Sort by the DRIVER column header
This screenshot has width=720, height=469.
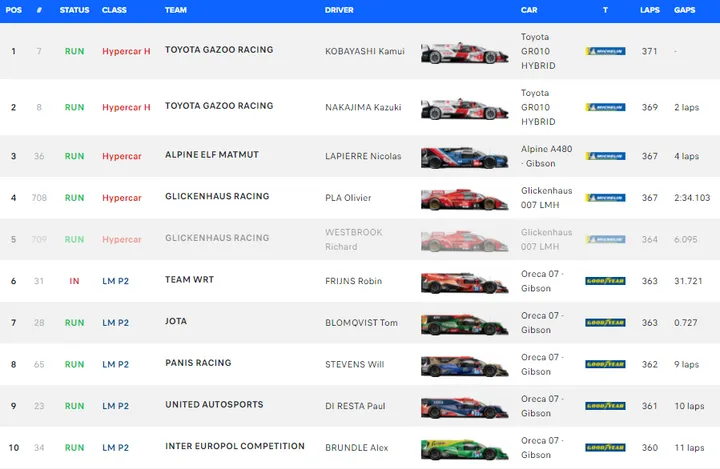[339, 10]
